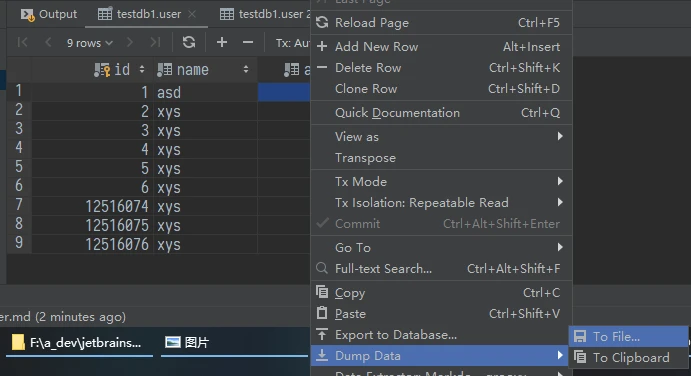Expand the View as submenu

(x=442, y=137)
